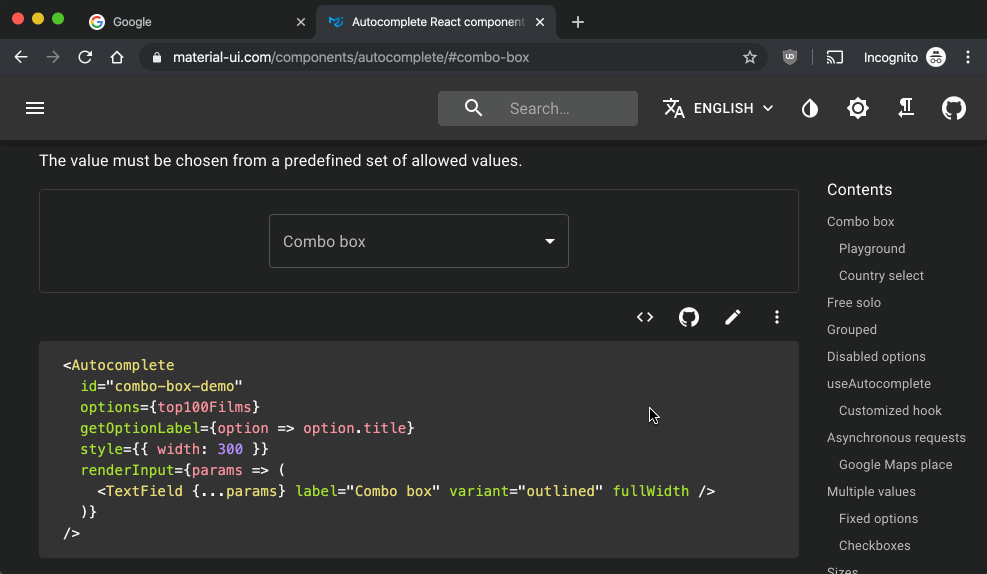Jump to Customized hook section
The image size is (987, 574).
890,411
